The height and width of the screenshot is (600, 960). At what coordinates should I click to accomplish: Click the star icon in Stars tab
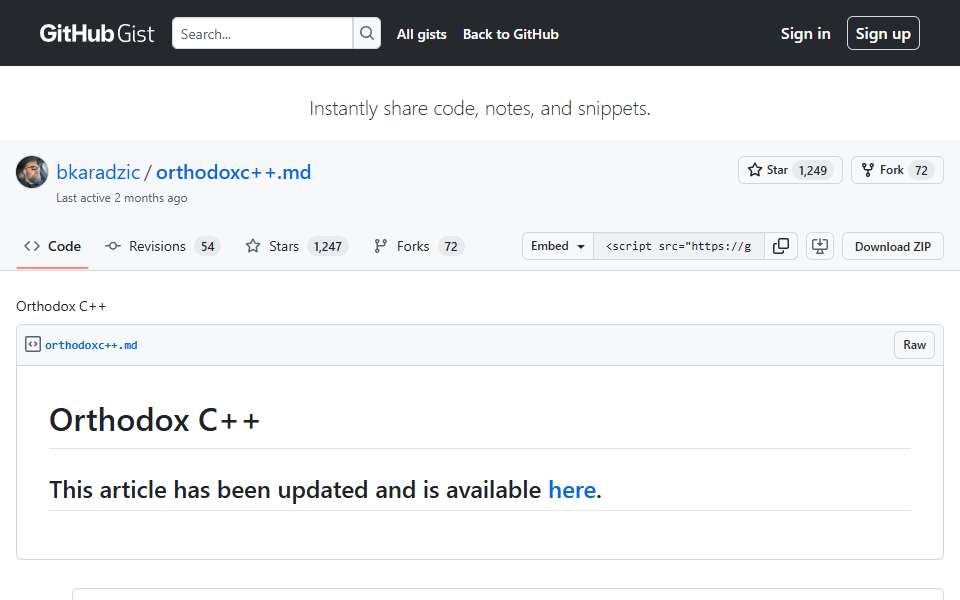tap(253, 246)
